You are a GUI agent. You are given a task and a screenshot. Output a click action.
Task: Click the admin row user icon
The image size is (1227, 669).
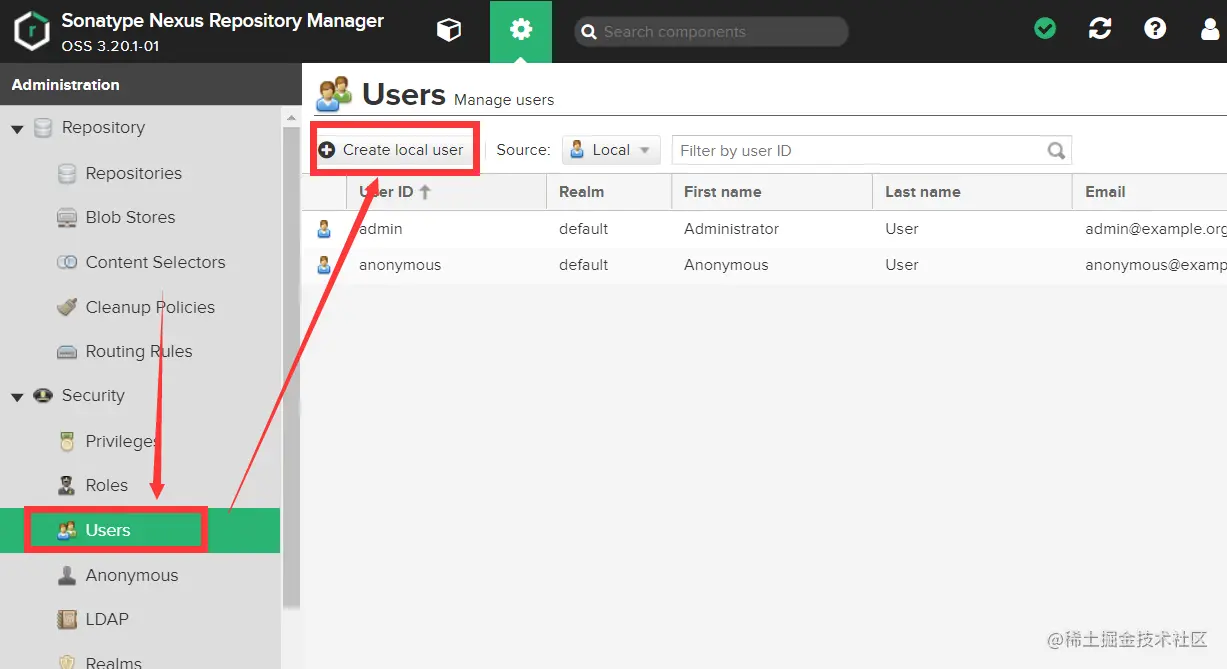tap(324, 229)
